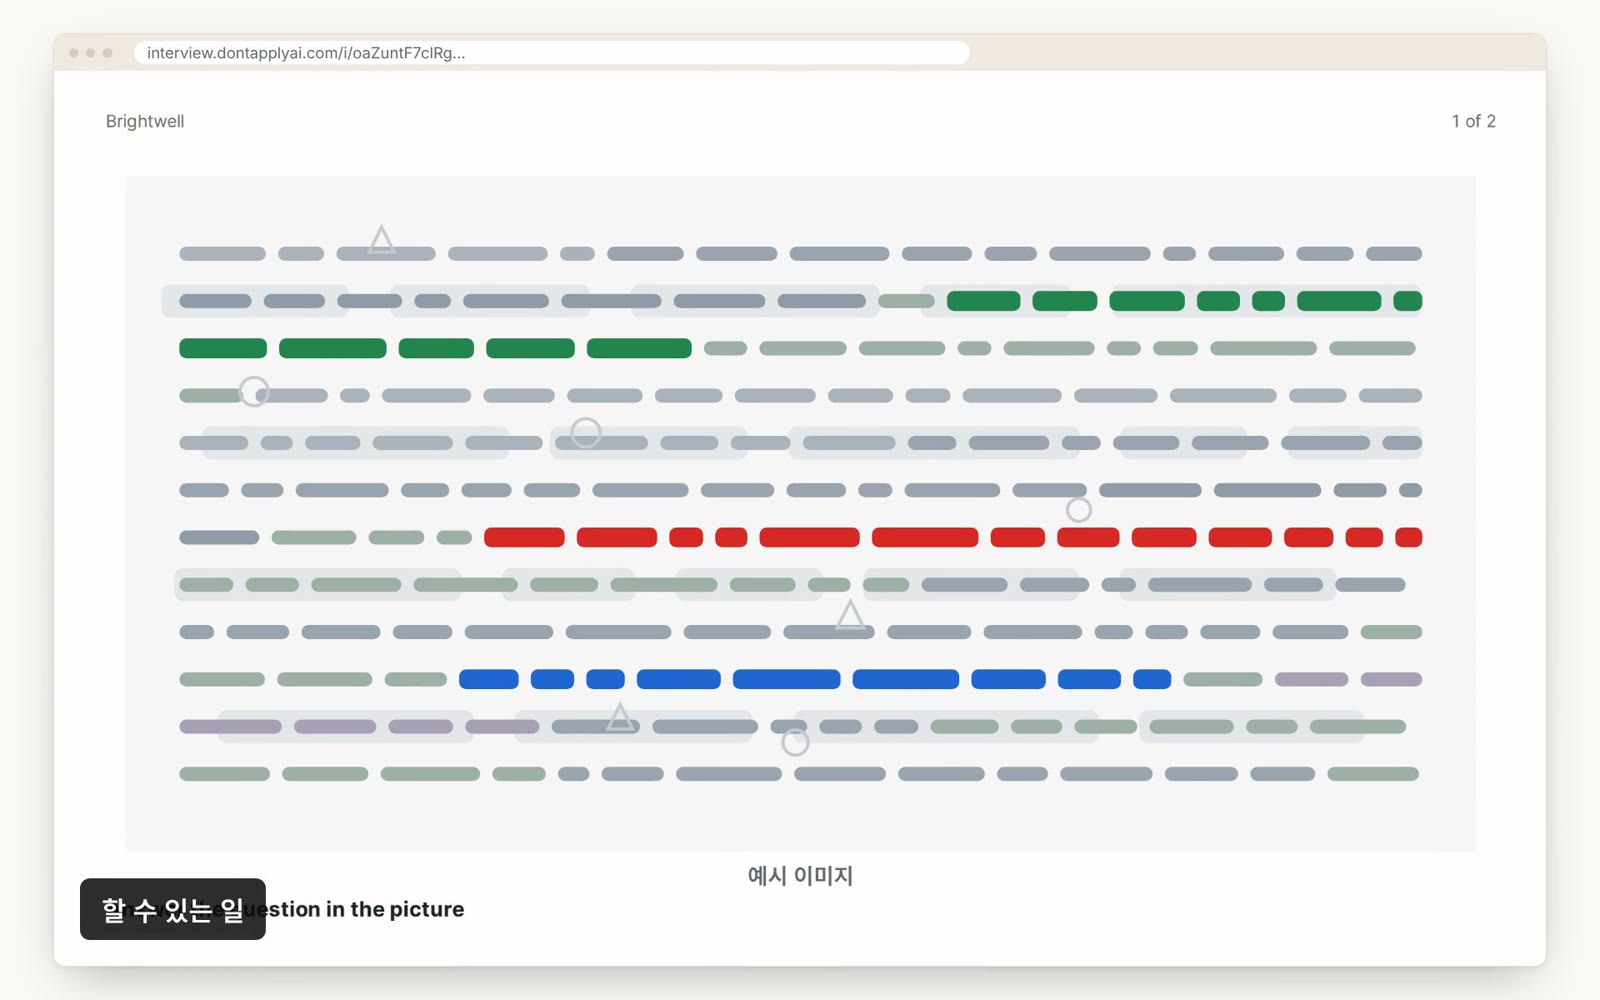Click the circle marker in the row above the red bars' neighbor with highlighted groups

(x=586, y=432)
